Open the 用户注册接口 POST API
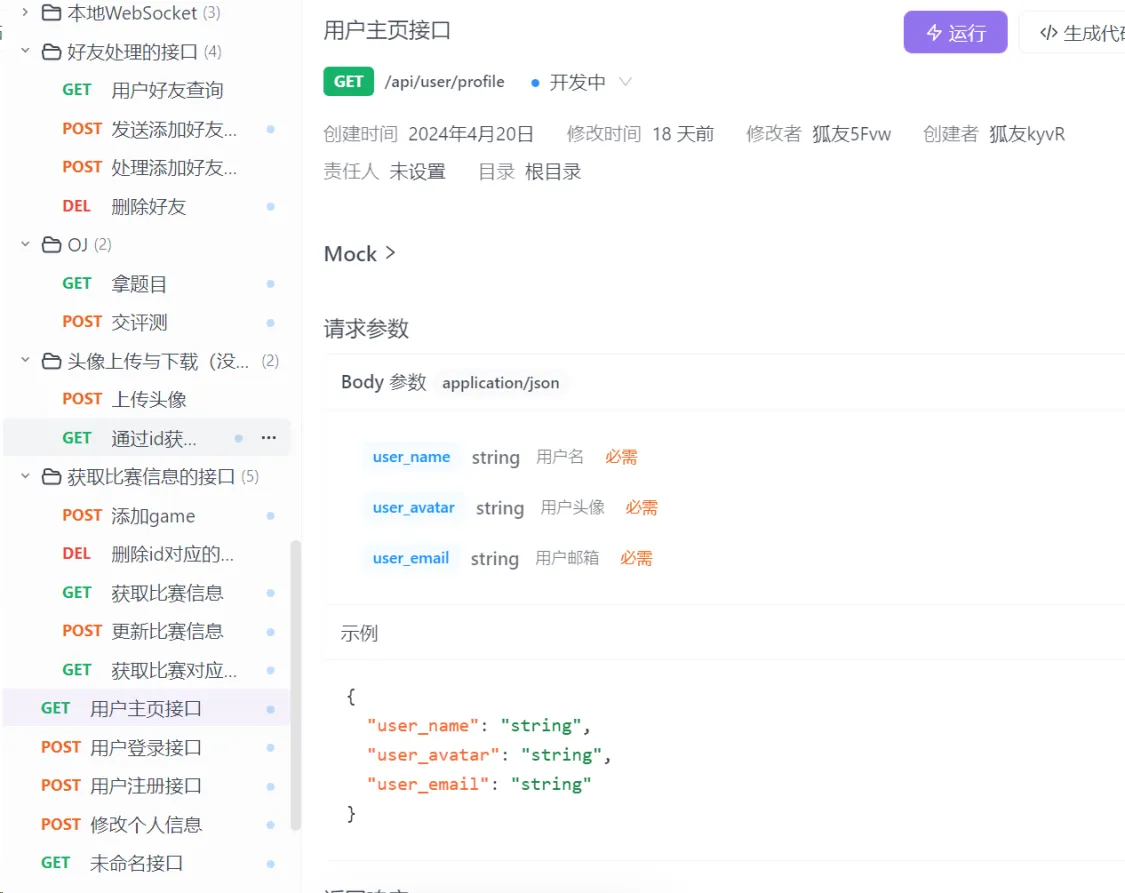 tap(147, 786)
